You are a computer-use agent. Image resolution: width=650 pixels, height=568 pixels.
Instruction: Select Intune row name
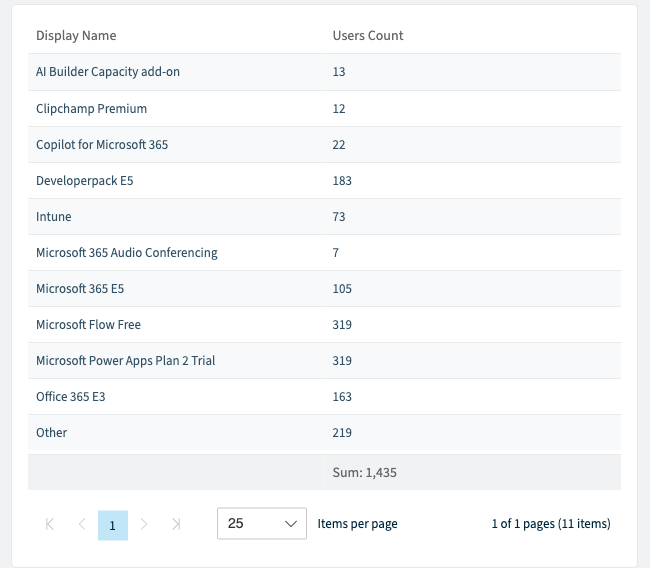click(x=53, y=217)
